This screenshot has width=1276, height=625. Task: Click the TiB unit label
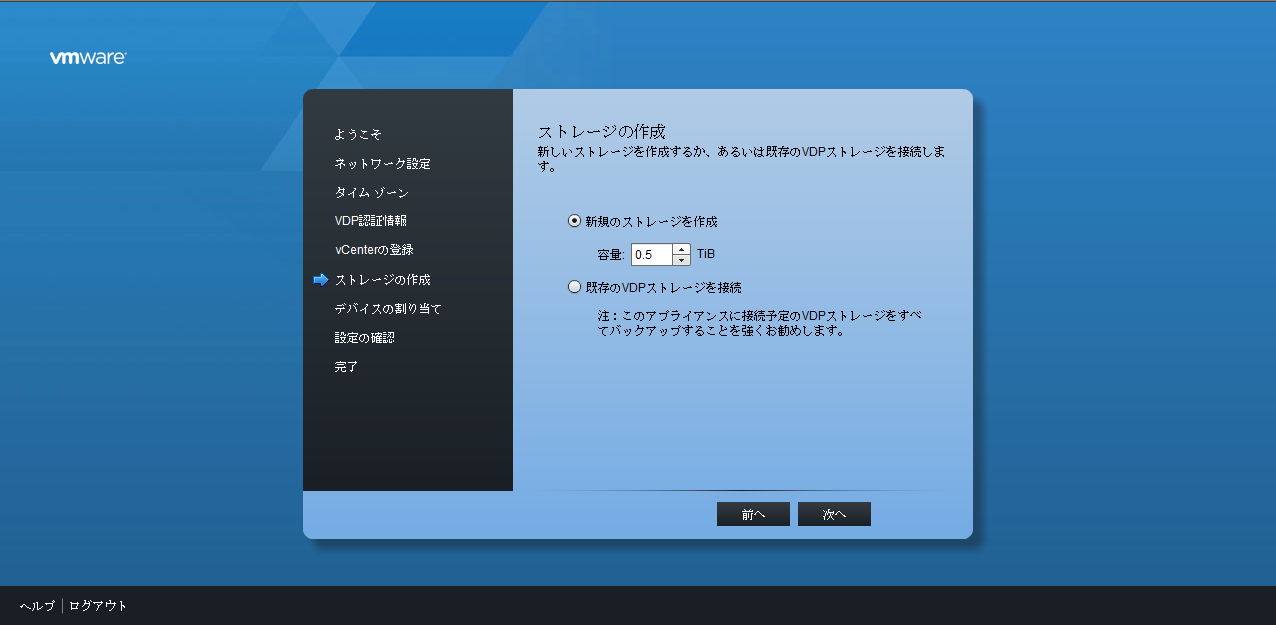pyautogui.click(x=706, y=254)
